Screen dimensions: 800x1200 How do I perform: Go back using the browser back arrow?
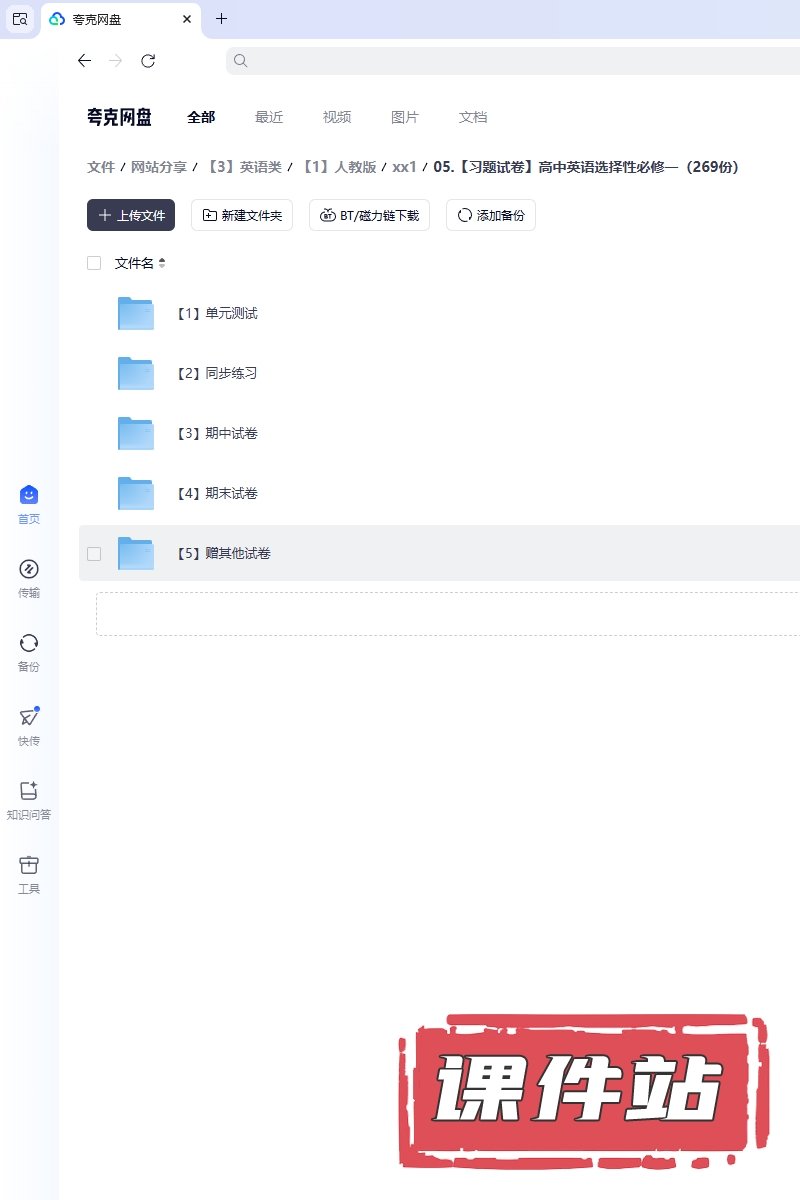84,61
